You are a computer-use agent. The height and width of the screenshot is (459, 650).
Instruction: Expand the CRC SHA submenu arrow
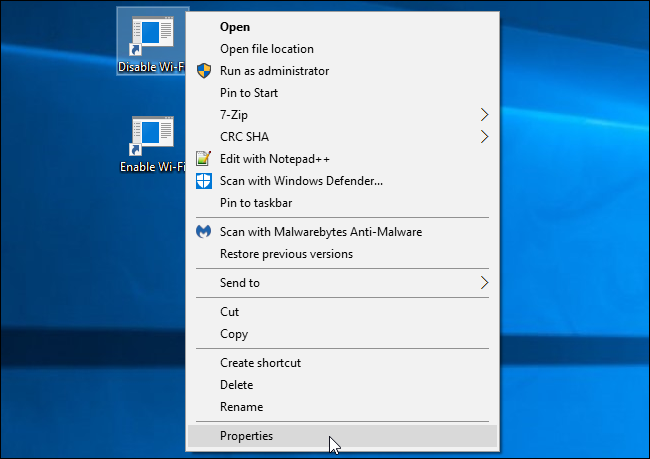tap(484, 137)
